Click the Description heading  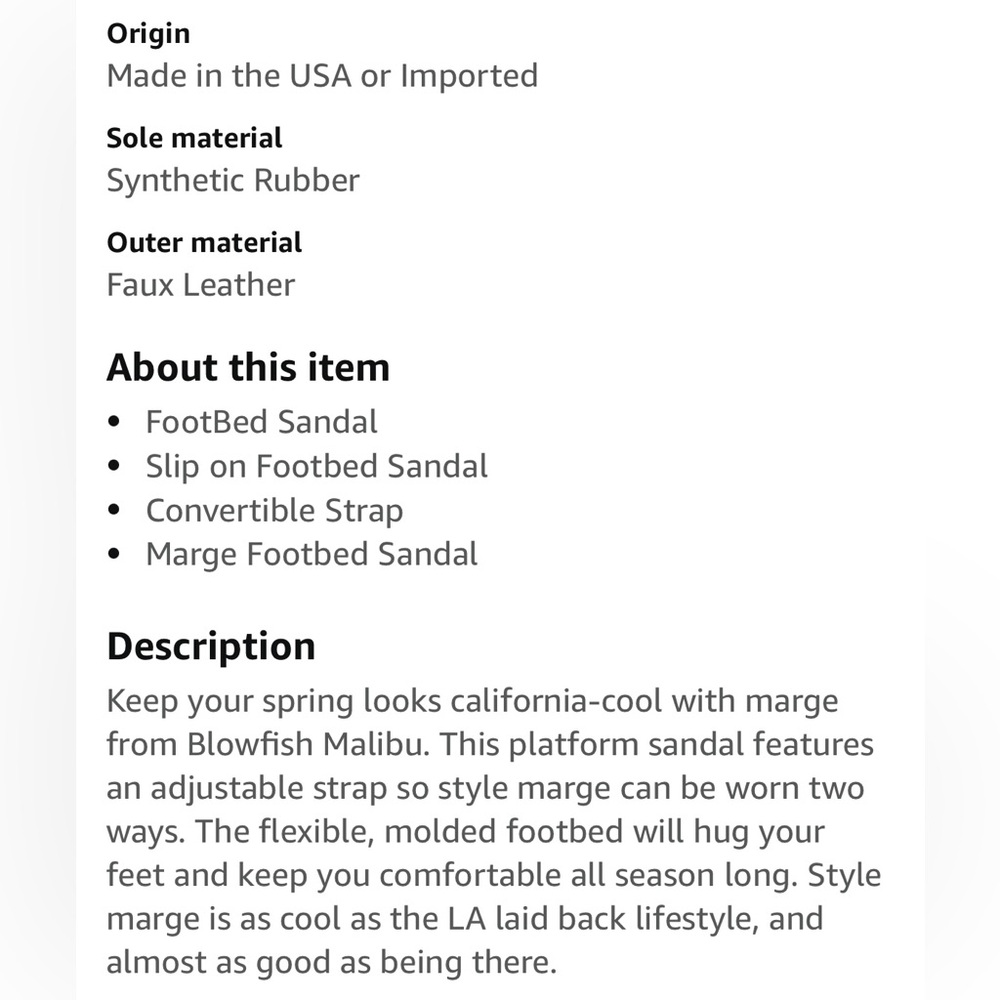pyautogui.click(x=211, y=647)
